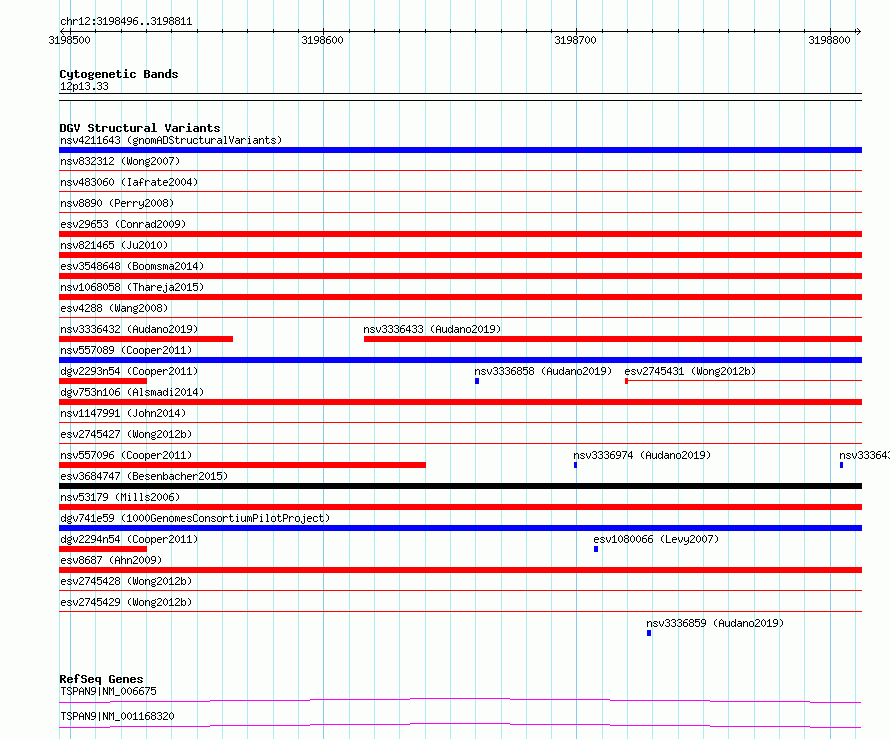Click dgv2293n54 (Cooper2011) label
Image resolution: width=890 pixels, height=739 pixels.
pyautogui.click(x=129, y=371)
